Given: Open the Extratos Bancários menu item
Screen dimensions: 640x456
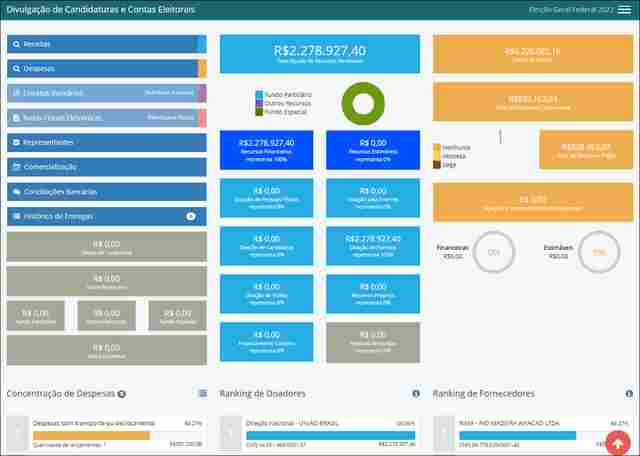Looking at the screenshot, I should tap(100, 93).
